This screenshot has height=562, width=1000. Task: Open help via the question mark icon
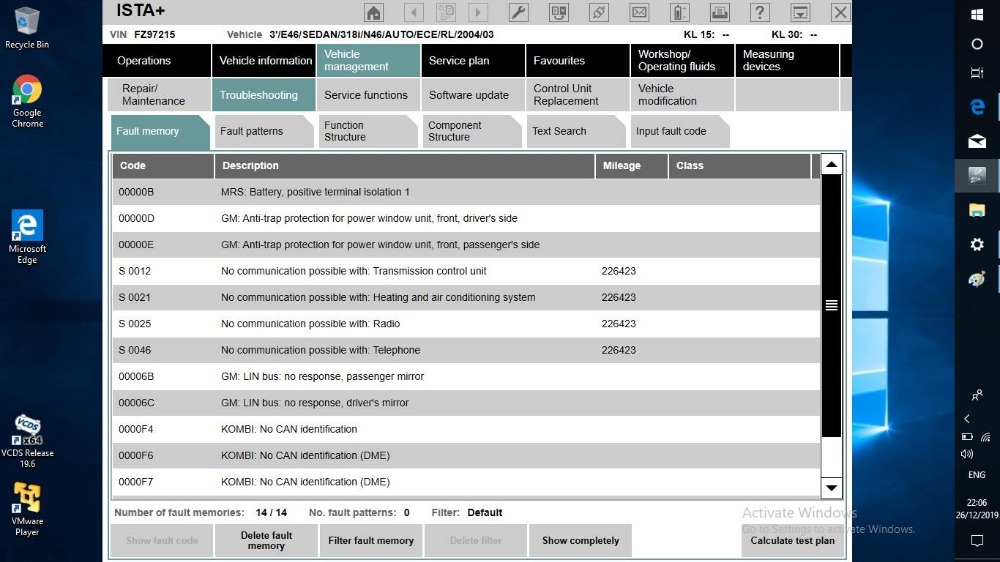coord(760,12)
